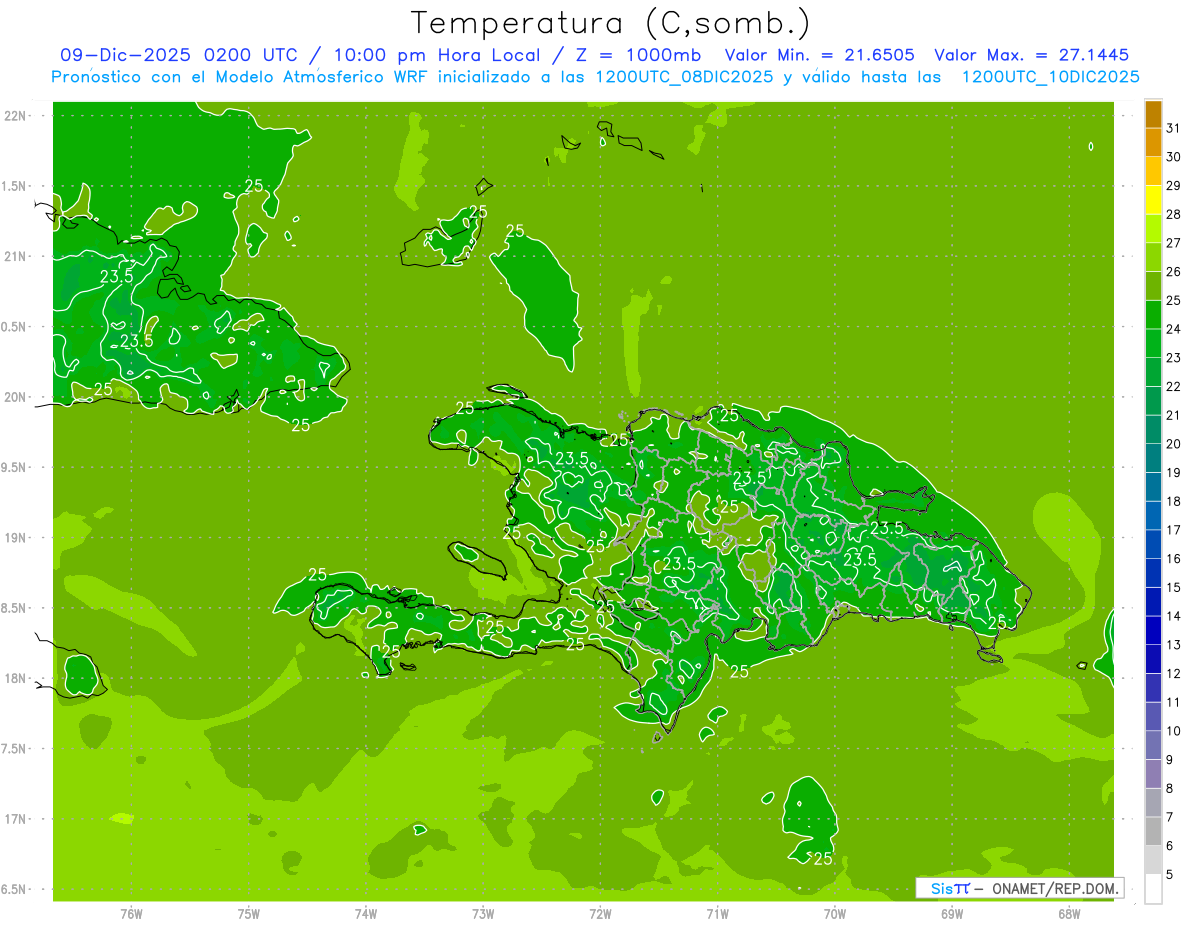Image resolution: width=1200 pixels, height=927 pixels.
Task: Click the '18N' latitude axis label
Action: 16,678
